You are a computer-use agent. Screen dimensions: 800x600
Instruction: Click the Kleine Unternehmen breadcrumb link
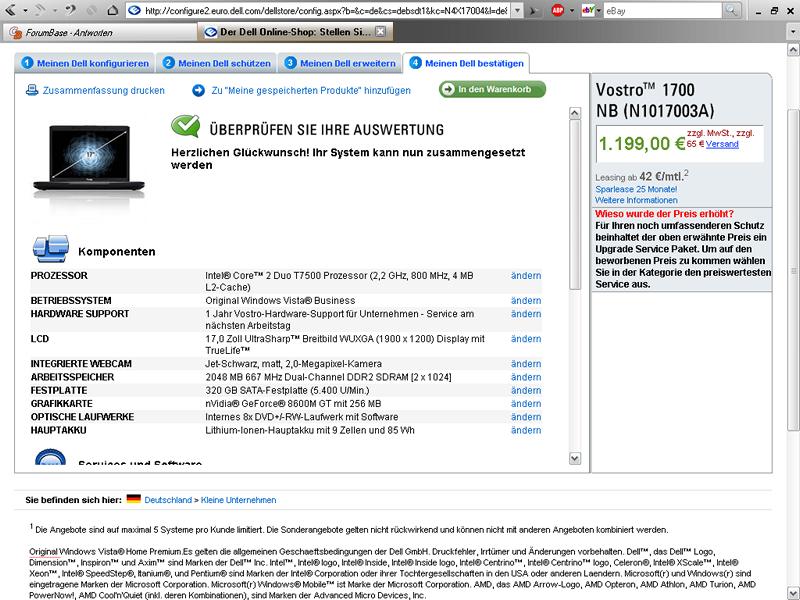click(238, 500)
